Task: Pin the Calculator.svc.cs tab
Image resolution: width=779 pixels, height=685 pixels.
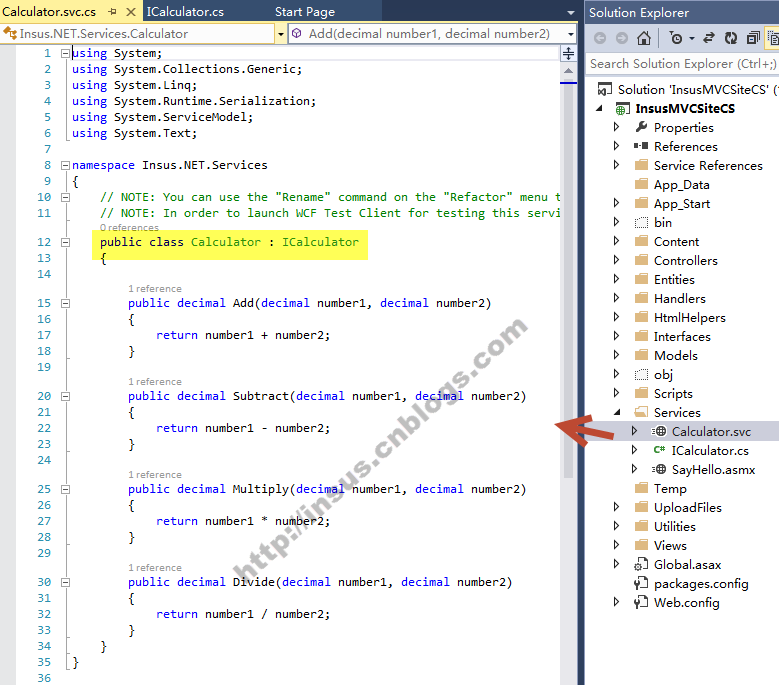Action: point(113,11)
